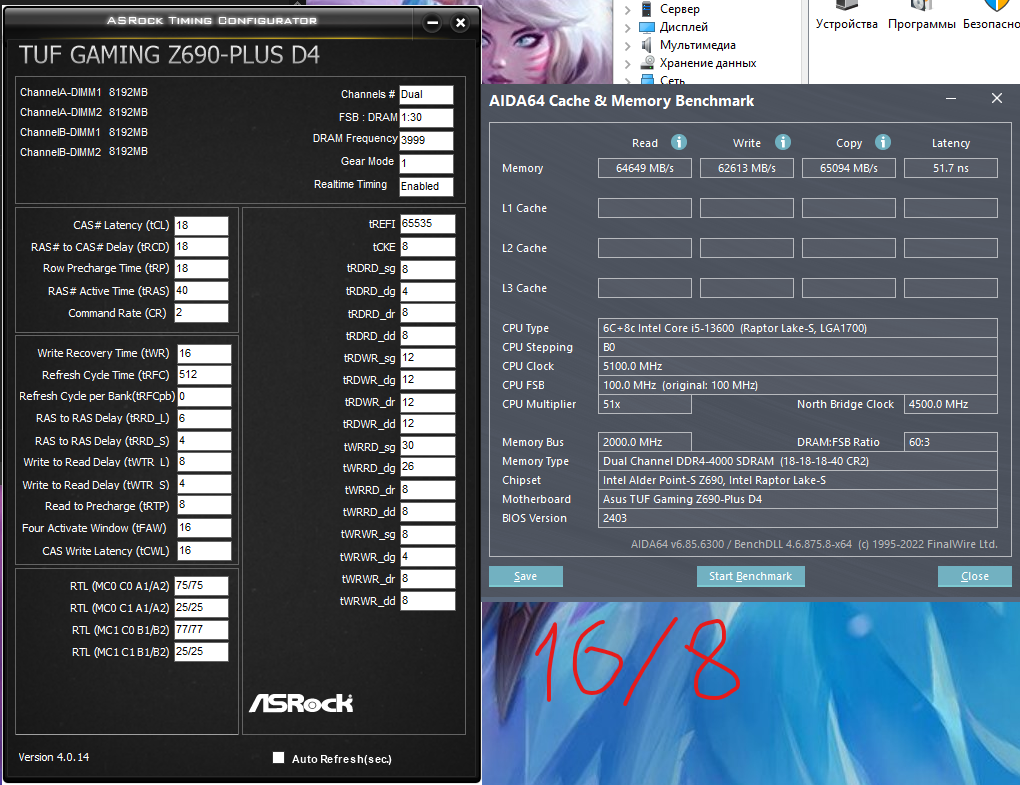Image resolution: width=1020 pixels, height=785 pixels.
Task: Close the ASRock Timing Configurator window
Action: (x=461, y=23)
